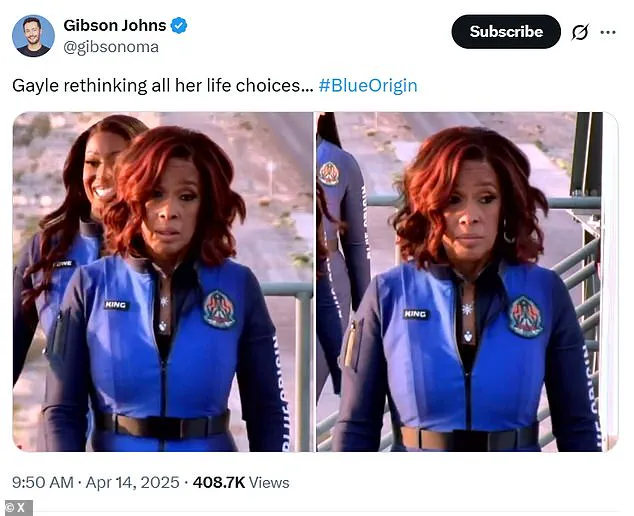Click the 9:50 AM timestamp

click(43, 482)
